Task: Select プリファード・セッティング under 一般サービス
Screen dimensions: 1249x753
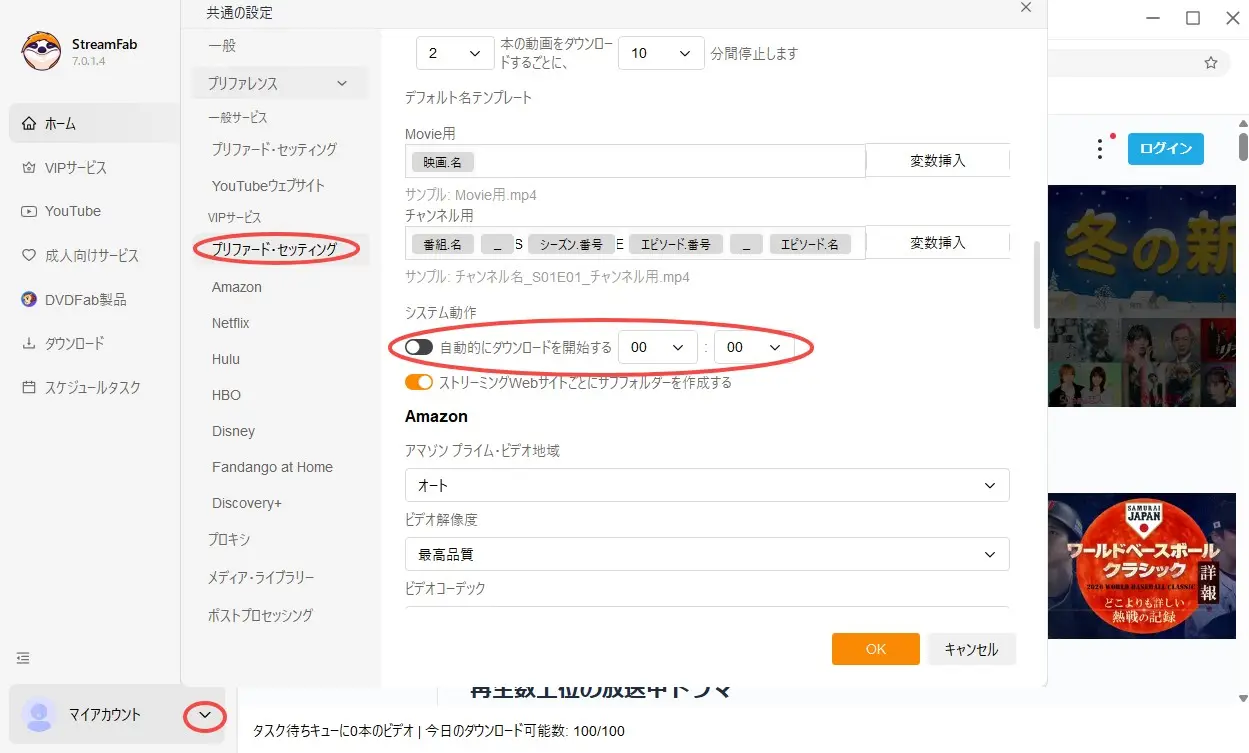Action: 274,150
